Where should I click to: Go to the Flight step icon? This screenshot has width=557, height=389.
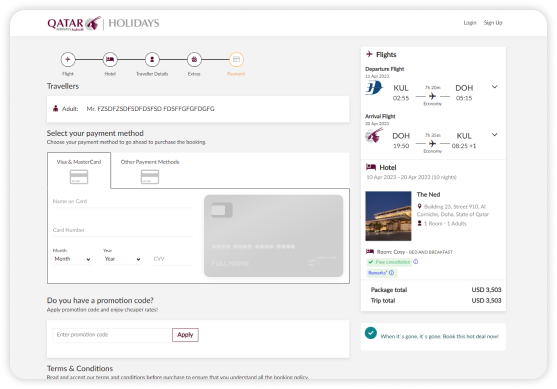68,59
